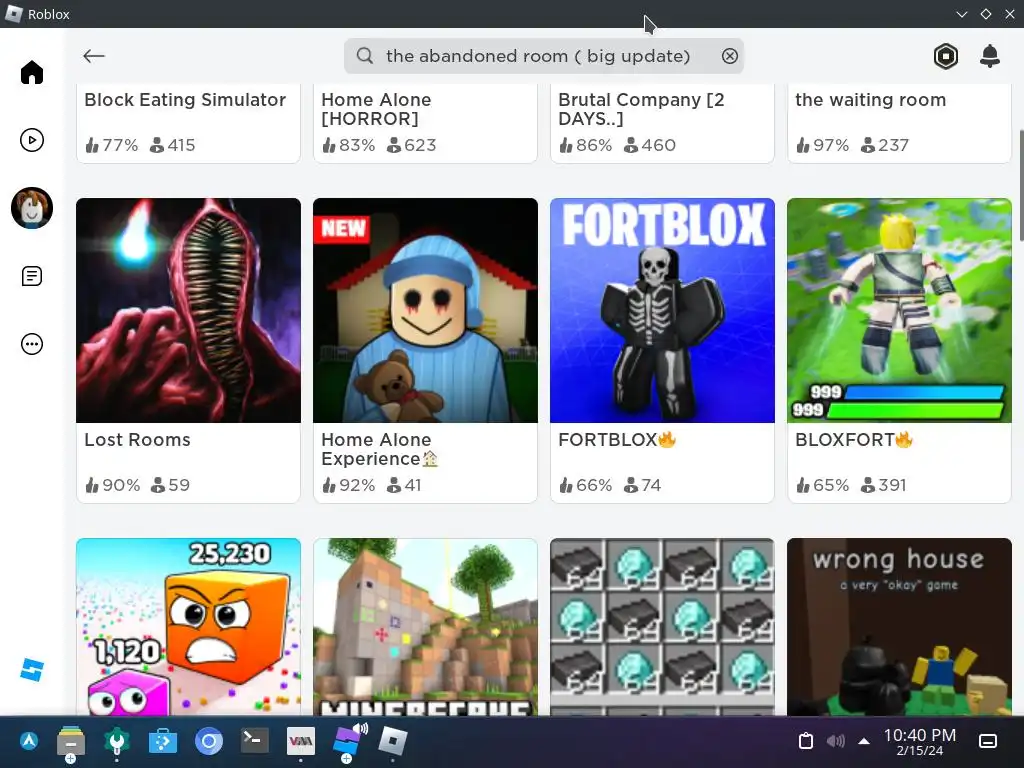Image resolution: width=1024 pixels, height=768 pixels.
Task: Click the volume tray icon
Action: (x=835, y=741)
